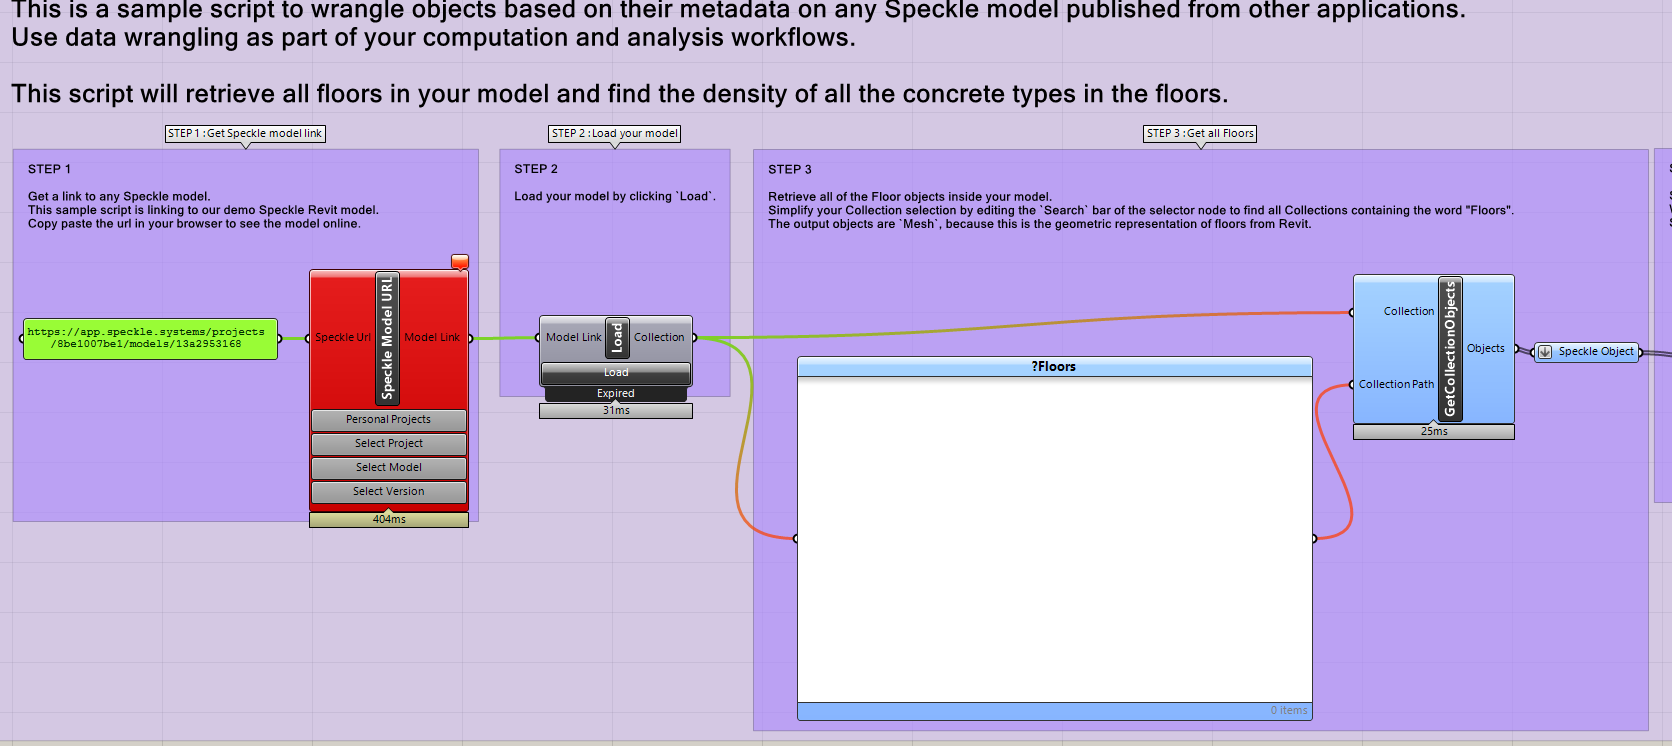
Task: Click the 'STEP 2' heading in the second group
Action: (x=536, y=170)
